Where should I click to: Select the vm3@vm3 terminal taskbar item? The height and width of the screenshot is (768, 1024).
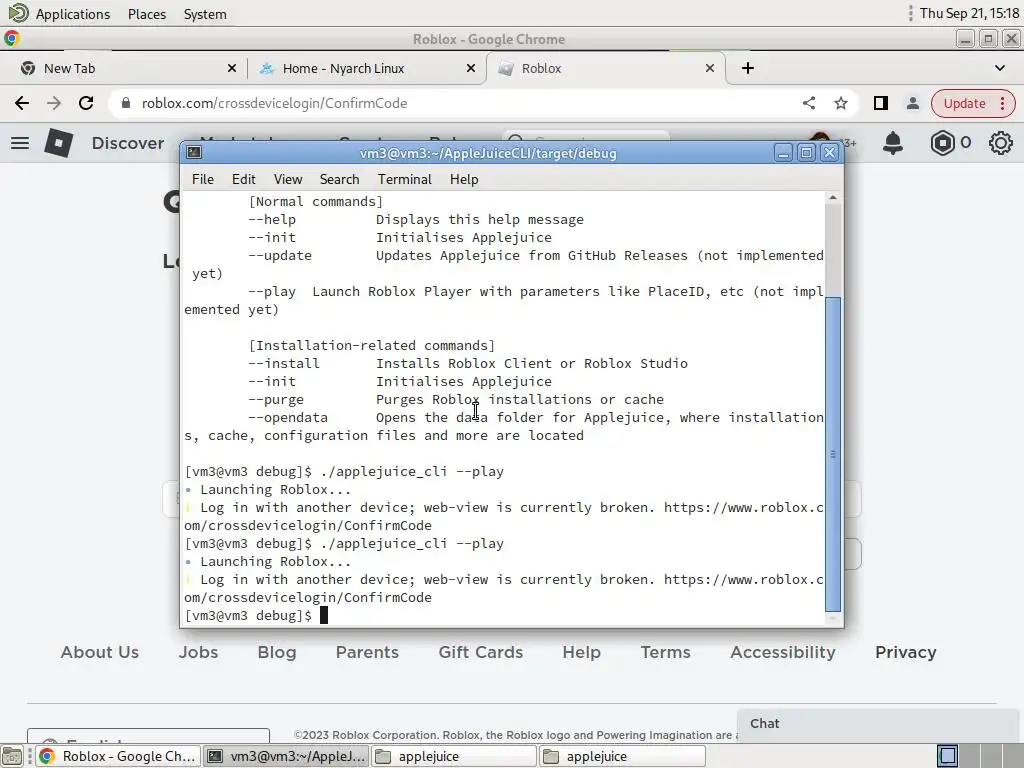tap(286, 756)
